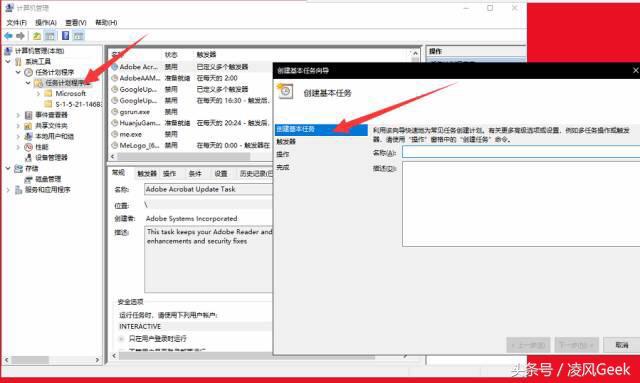Viewport: 640px width, 383px height.
Task: Select the 系统工具 tools icon
Action: click(x=18, y=62)
